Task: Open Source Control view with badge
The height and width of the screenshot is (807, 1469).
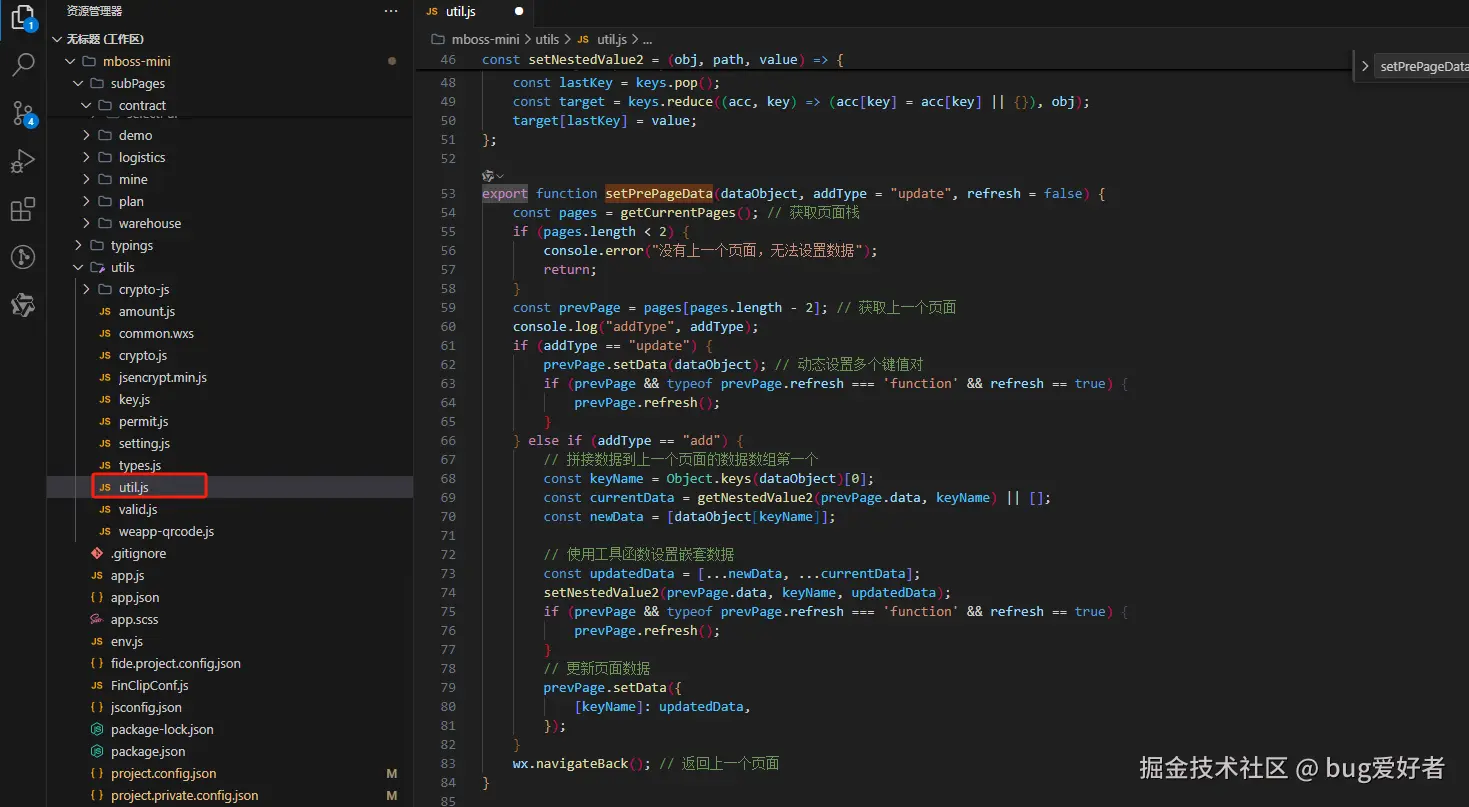Action: (23, 113)
